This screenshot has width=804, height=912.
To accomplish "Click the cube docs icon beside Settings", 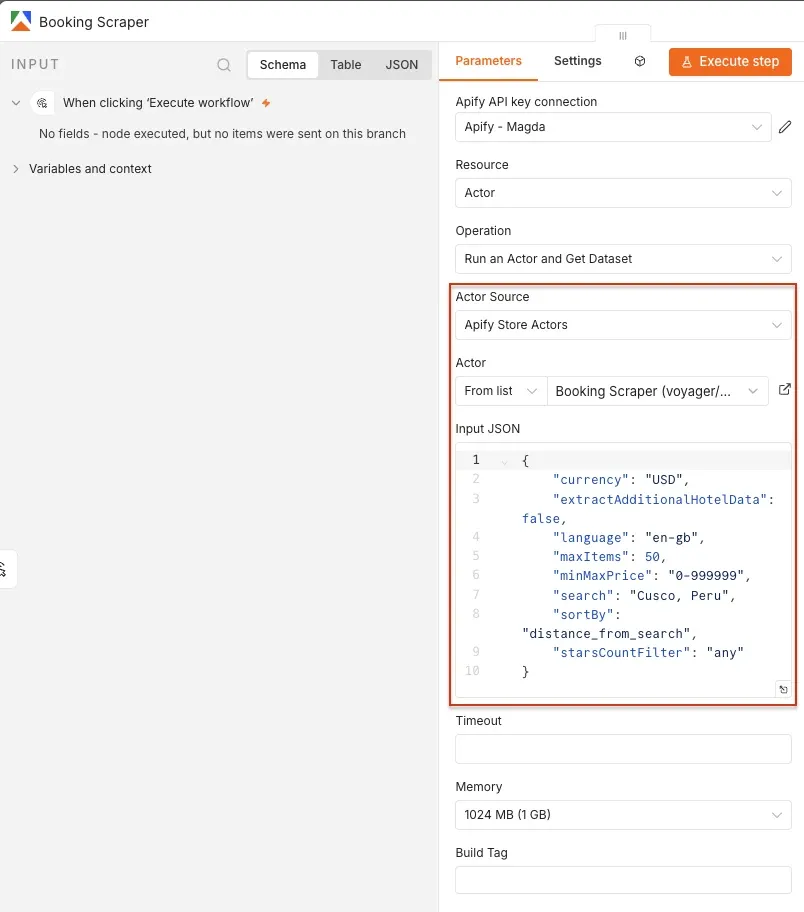I will point(640,61).
